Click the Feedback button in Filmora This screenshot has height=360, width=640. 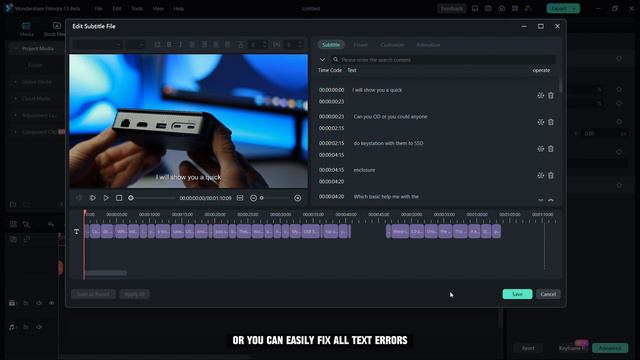point(451,9)
